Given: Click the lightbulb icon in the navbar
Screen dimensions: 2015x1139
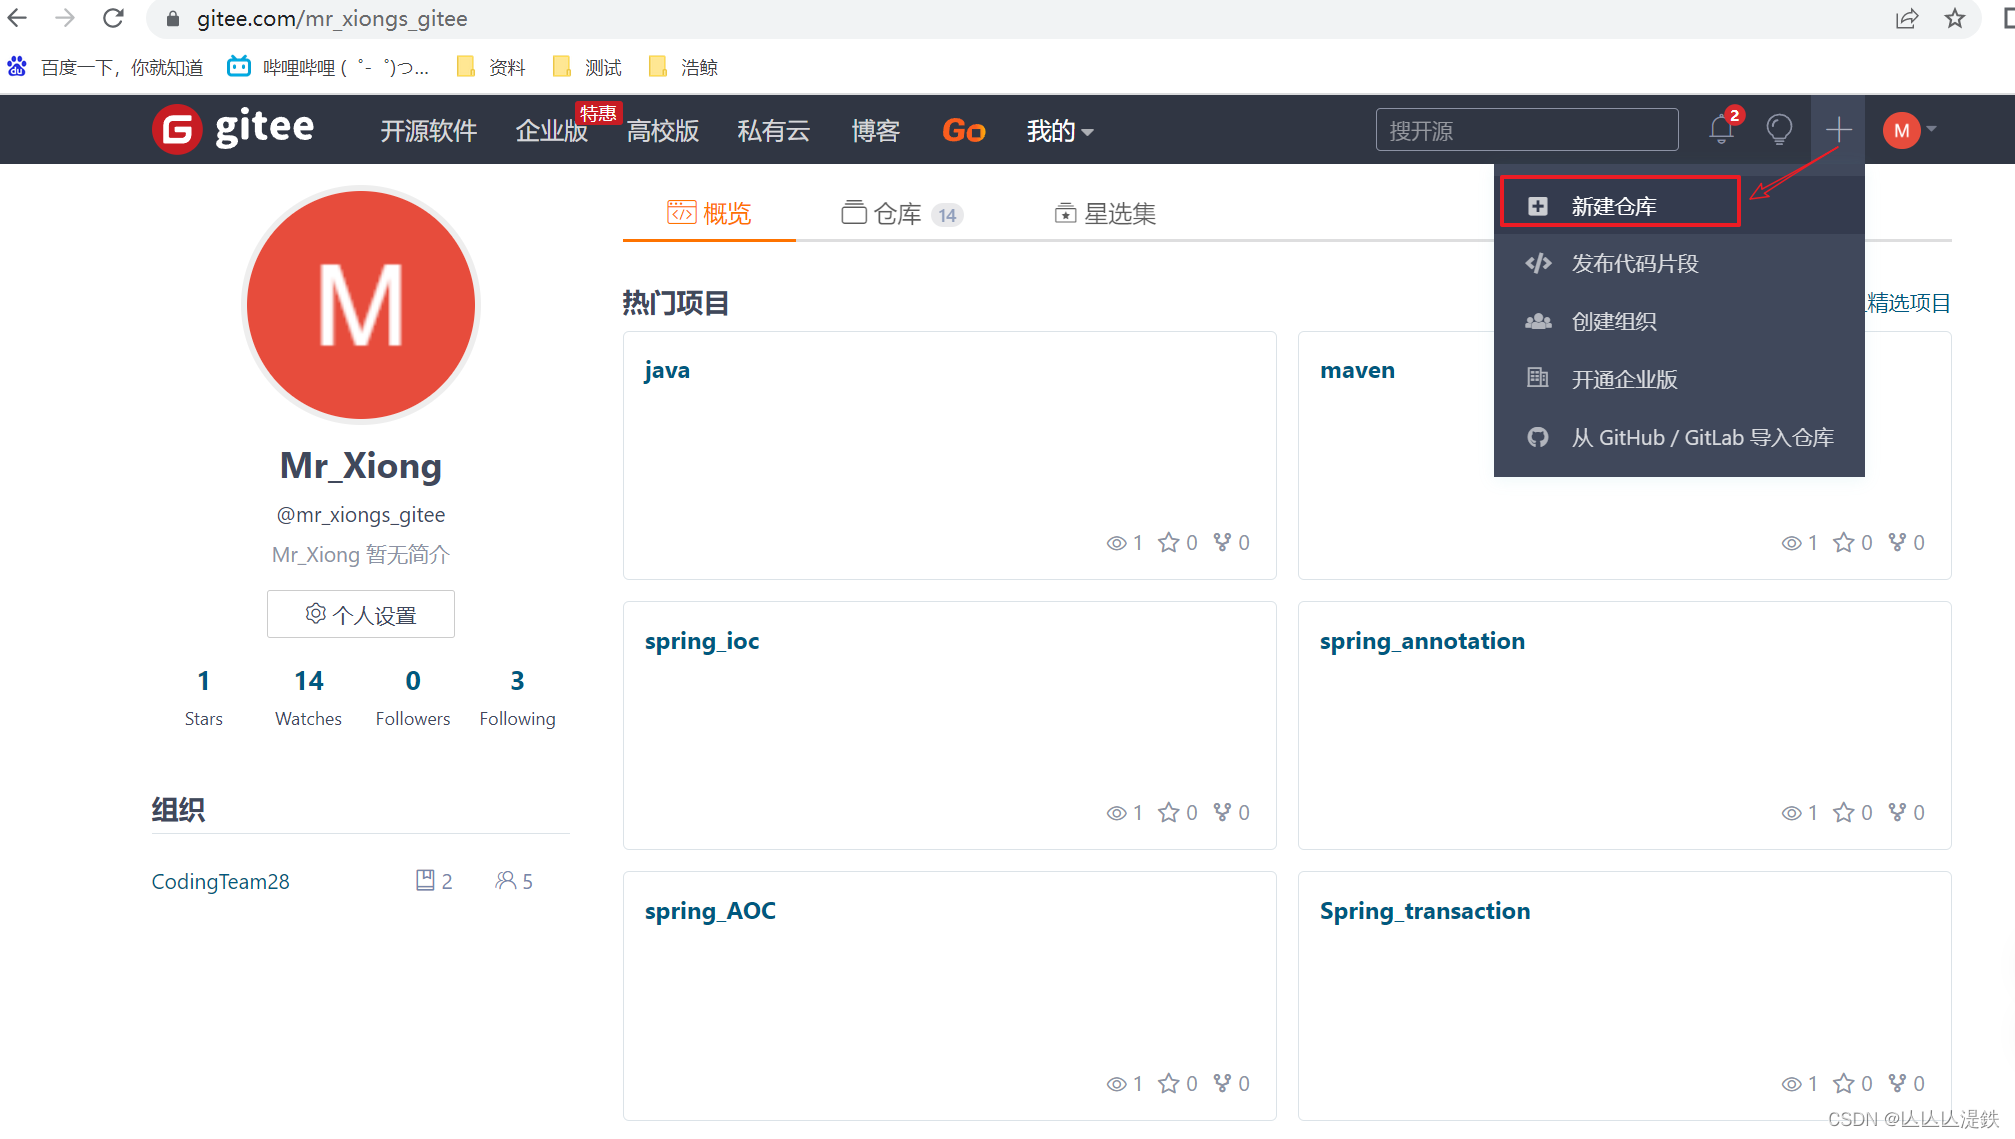Looking at the screenshot, I should click(1779, 129).
